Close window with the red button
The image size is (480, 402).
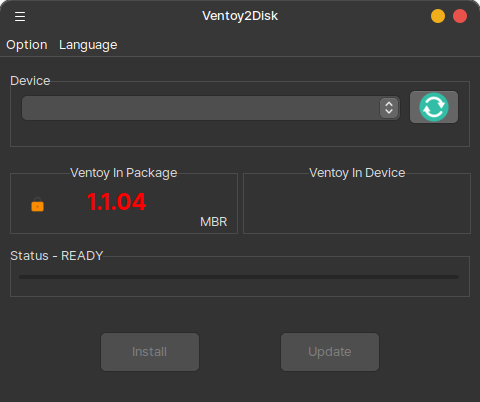pos(460,16)
